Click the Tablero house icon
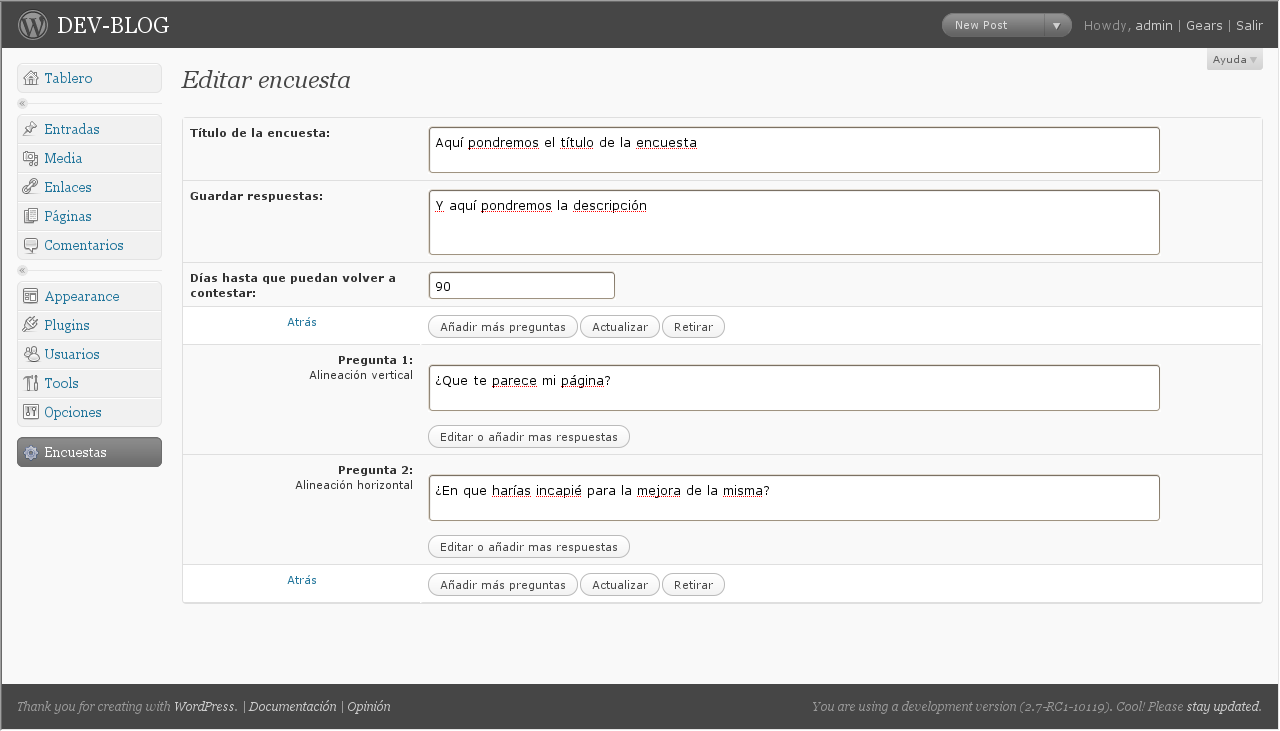This screenshot has height=731, width=1280. coord(31,78)
